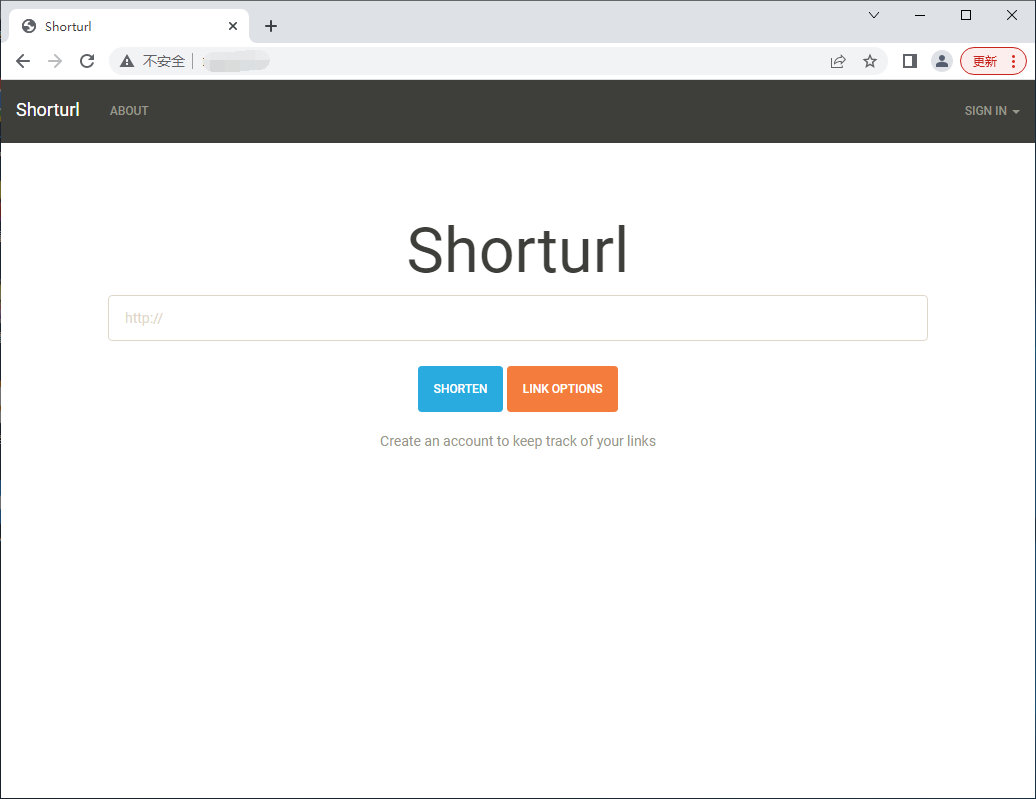Open a new browser tab

(x=271, y=26)
